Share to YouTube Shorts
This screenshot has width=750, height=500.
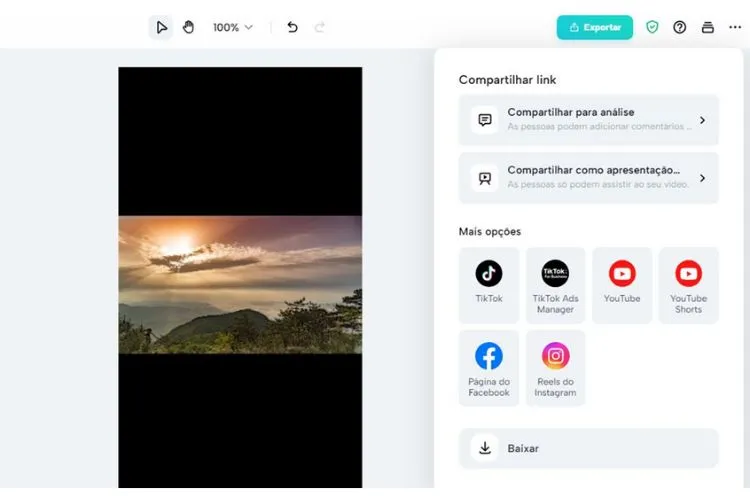click(x=688, y=285)
